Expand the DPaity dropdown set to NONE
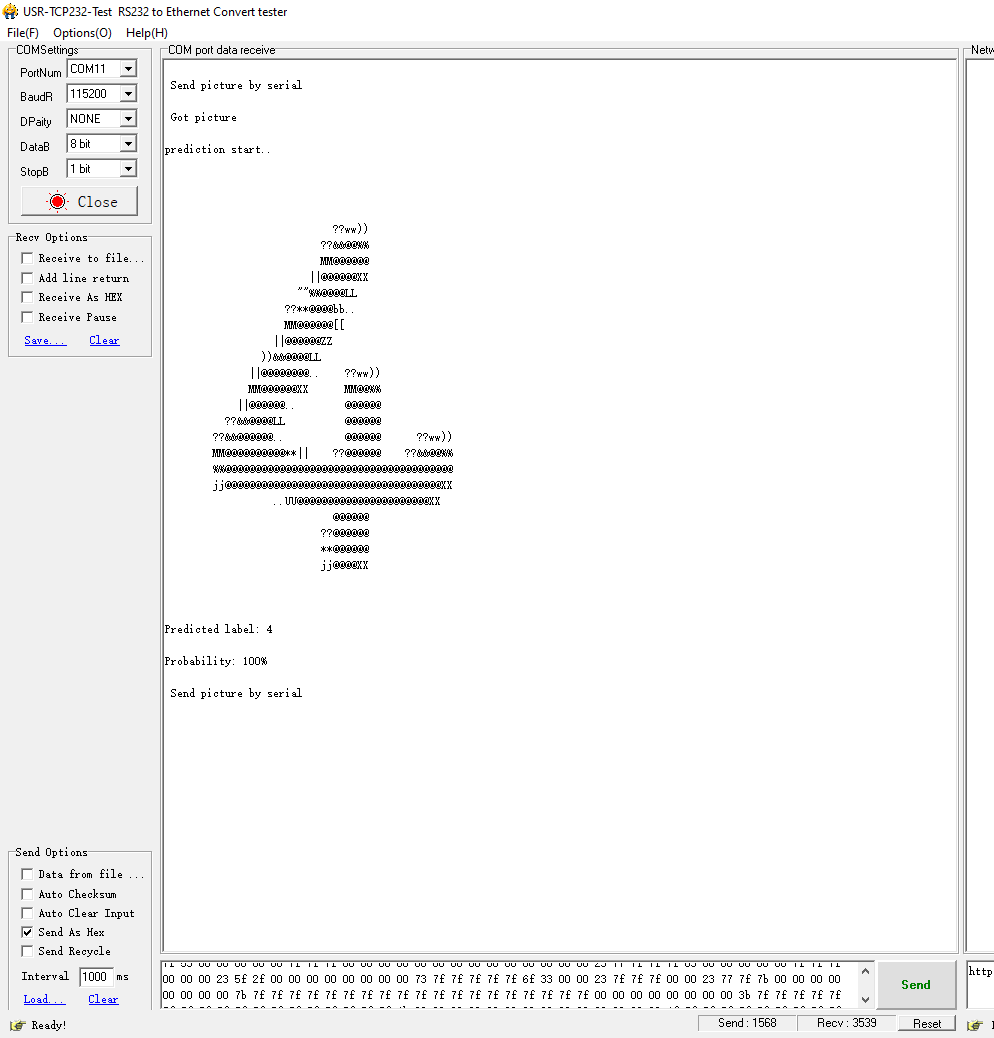This screenshot has width=994, height=1038. pyautogui.click(x=128, y=118)
